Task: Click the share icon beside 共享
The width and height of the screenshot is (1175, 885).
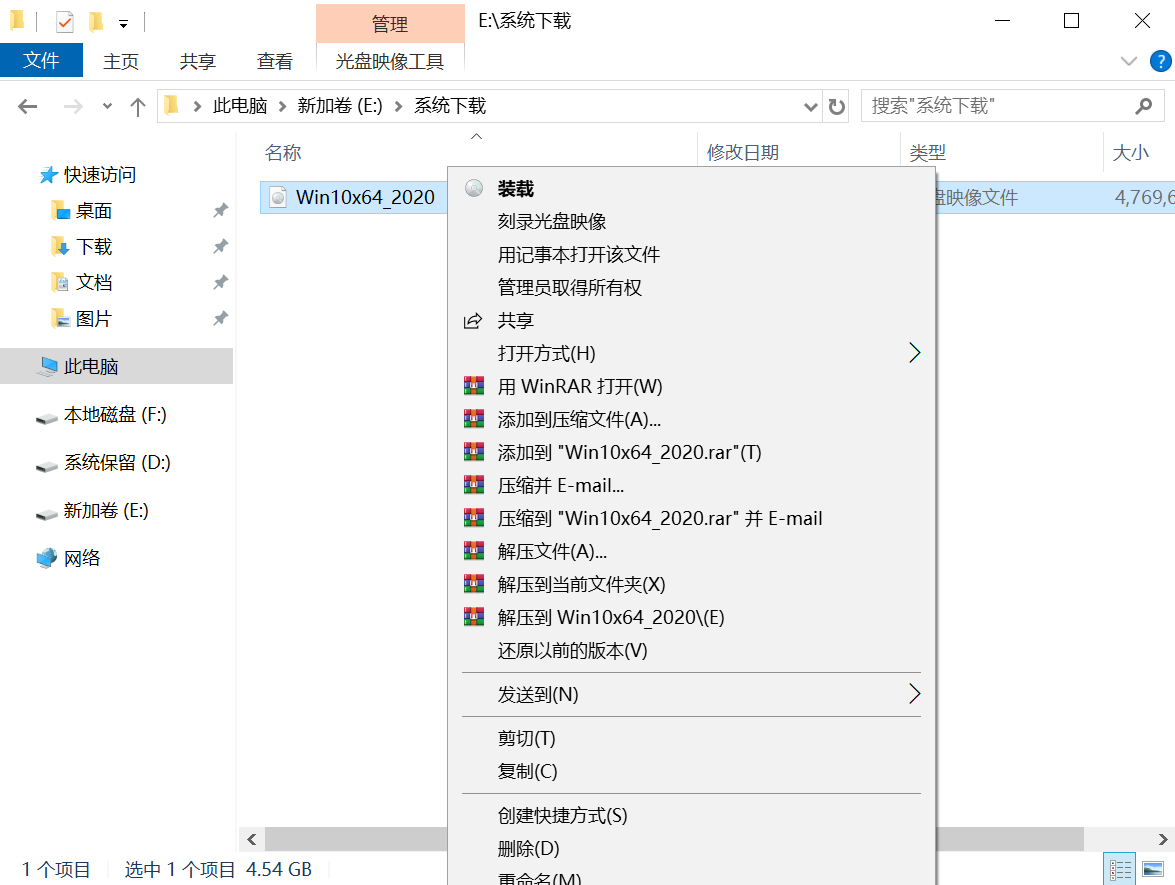Action: [473, 321]
